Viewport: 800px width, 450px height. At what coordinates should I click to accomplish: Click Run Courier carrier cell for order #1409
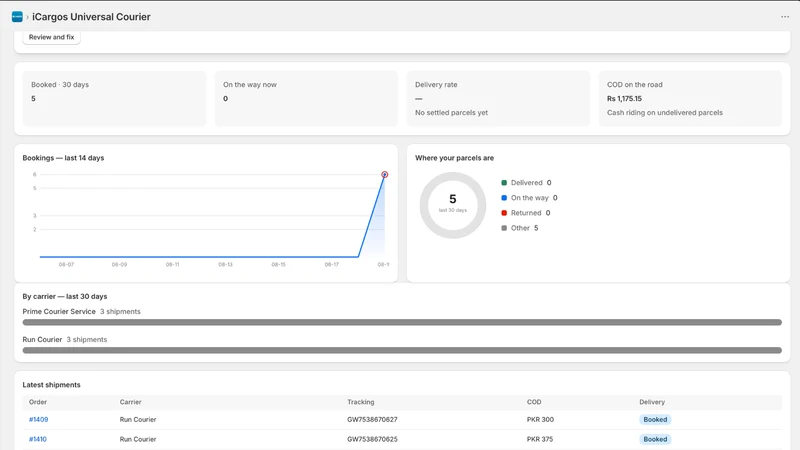coord(138,419)
